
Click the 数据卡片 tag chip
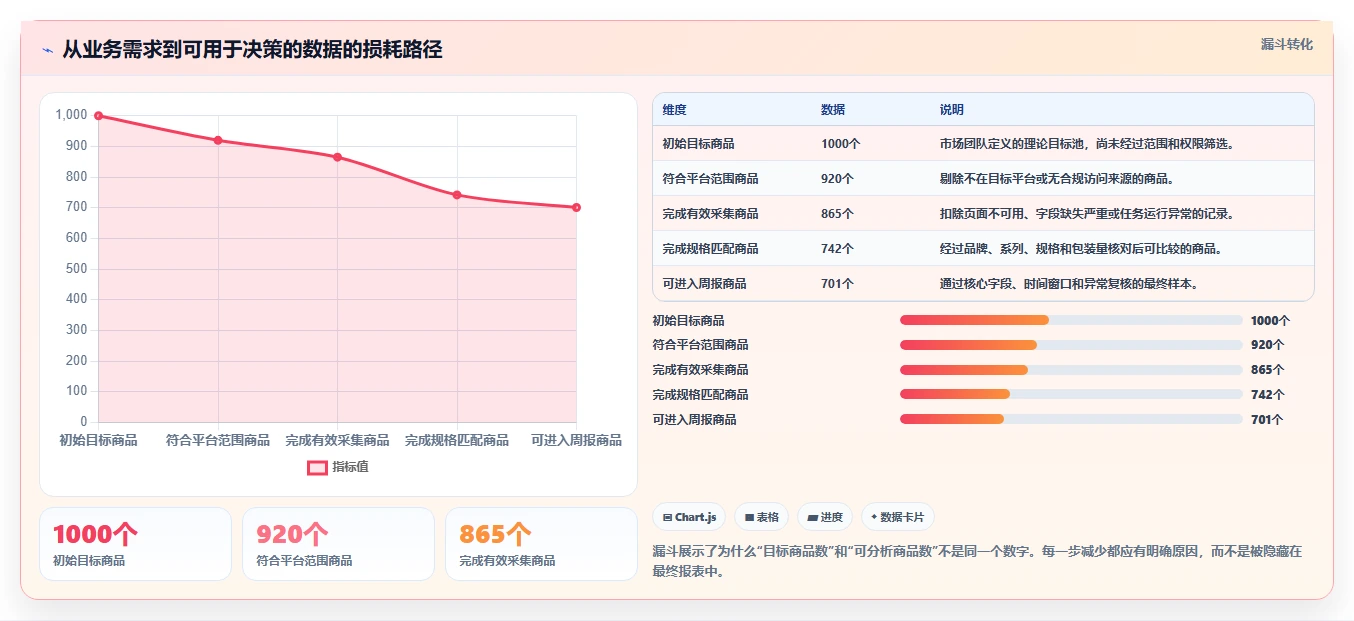pos(898,517)
